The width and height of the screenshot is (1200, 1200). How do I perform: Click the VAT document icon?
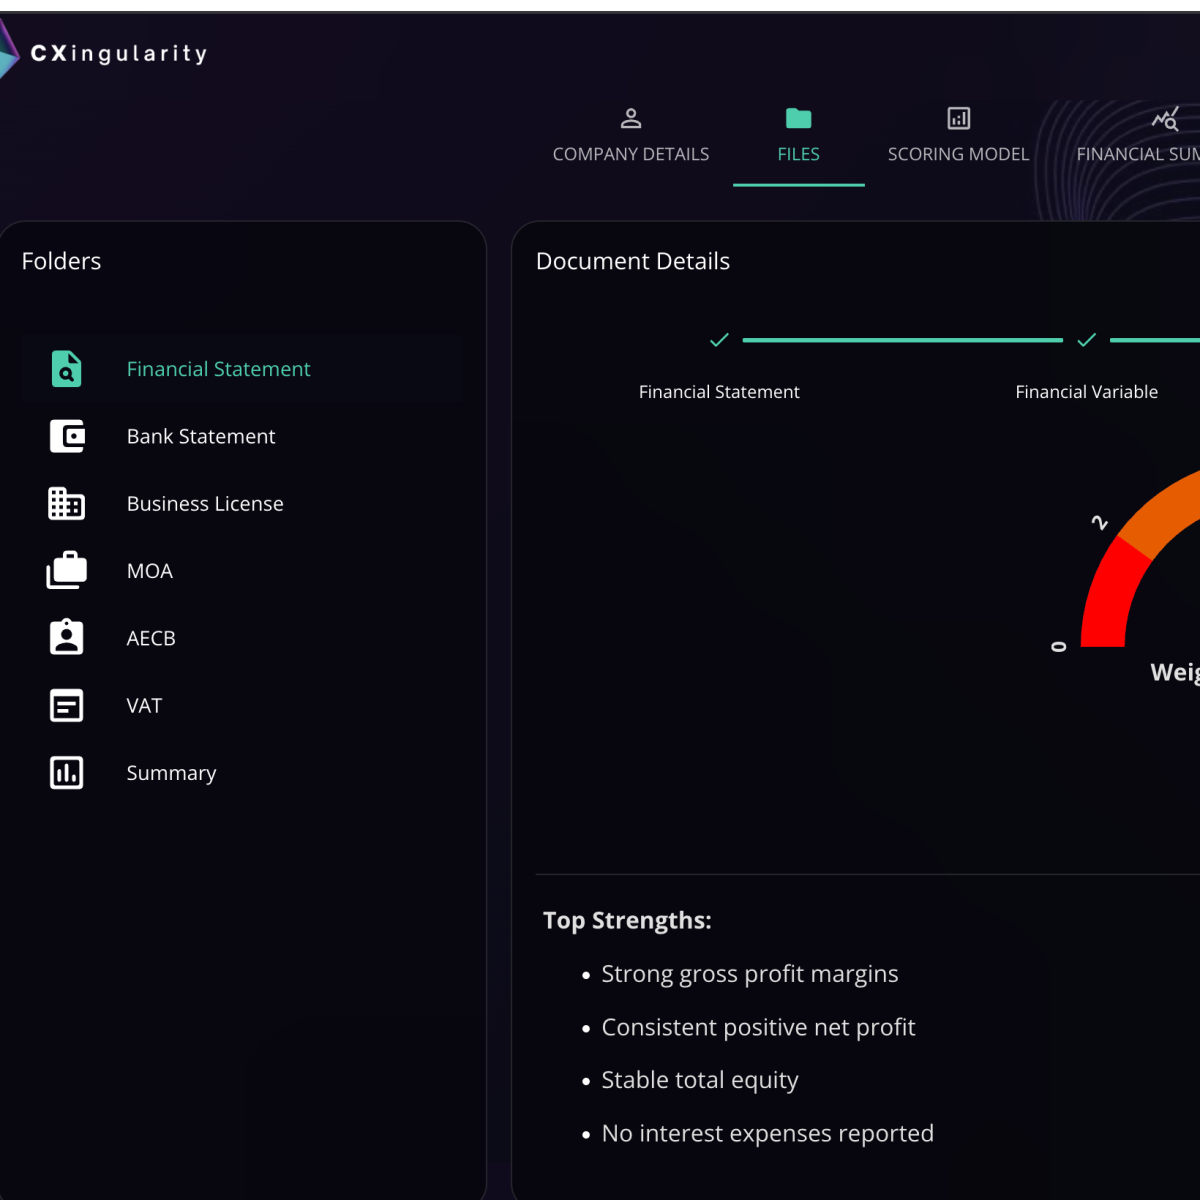(x=66, y=706)
